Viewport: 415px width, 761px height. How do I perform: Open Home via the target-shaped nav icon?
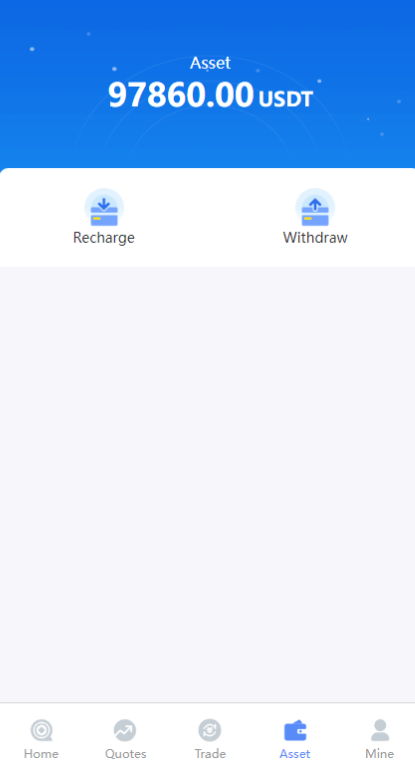[41, 730]
